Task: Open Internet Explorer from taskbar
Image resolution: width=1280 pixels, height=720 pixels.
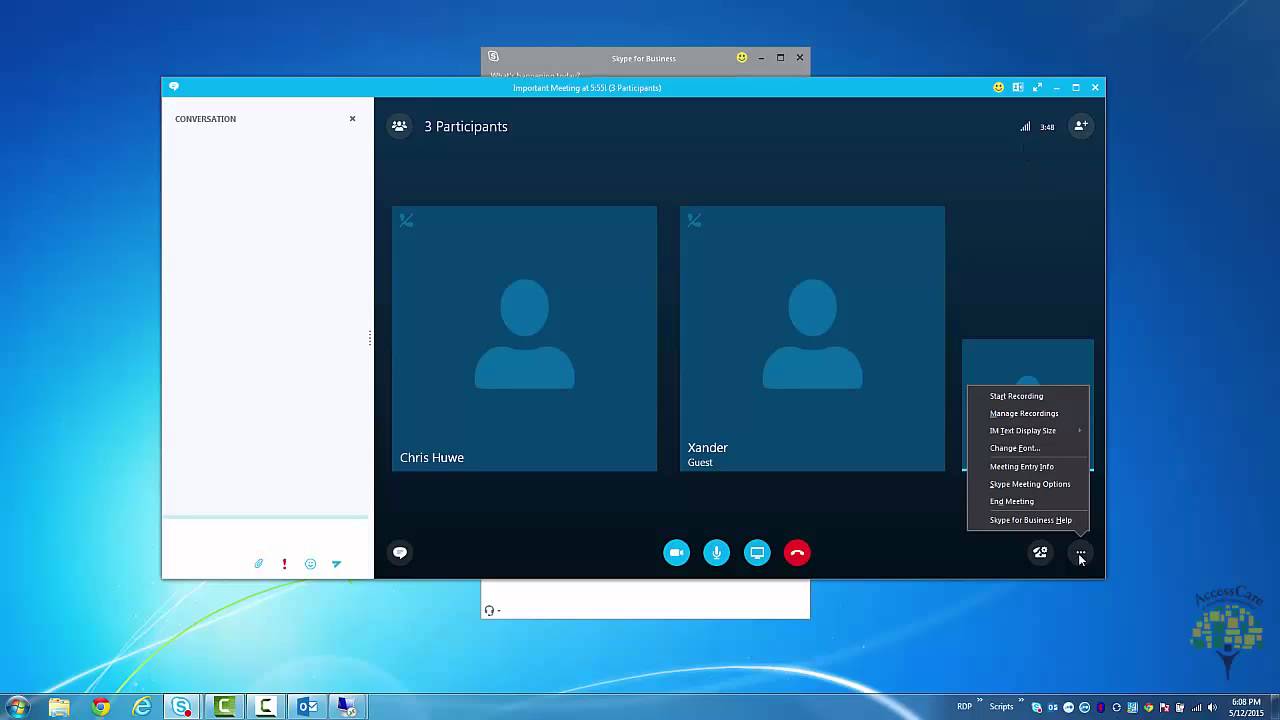Action: pyautogui.click(x=141, y=707)
